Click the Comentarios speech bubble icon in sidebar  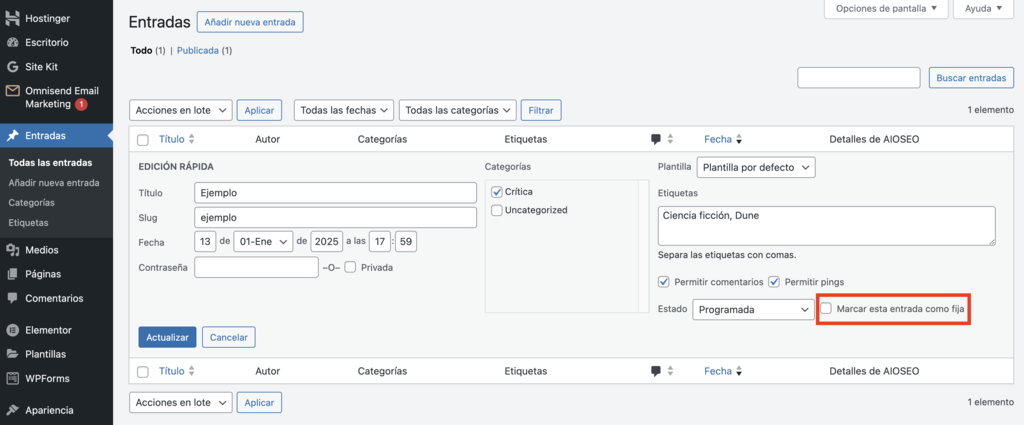(12, 298)
